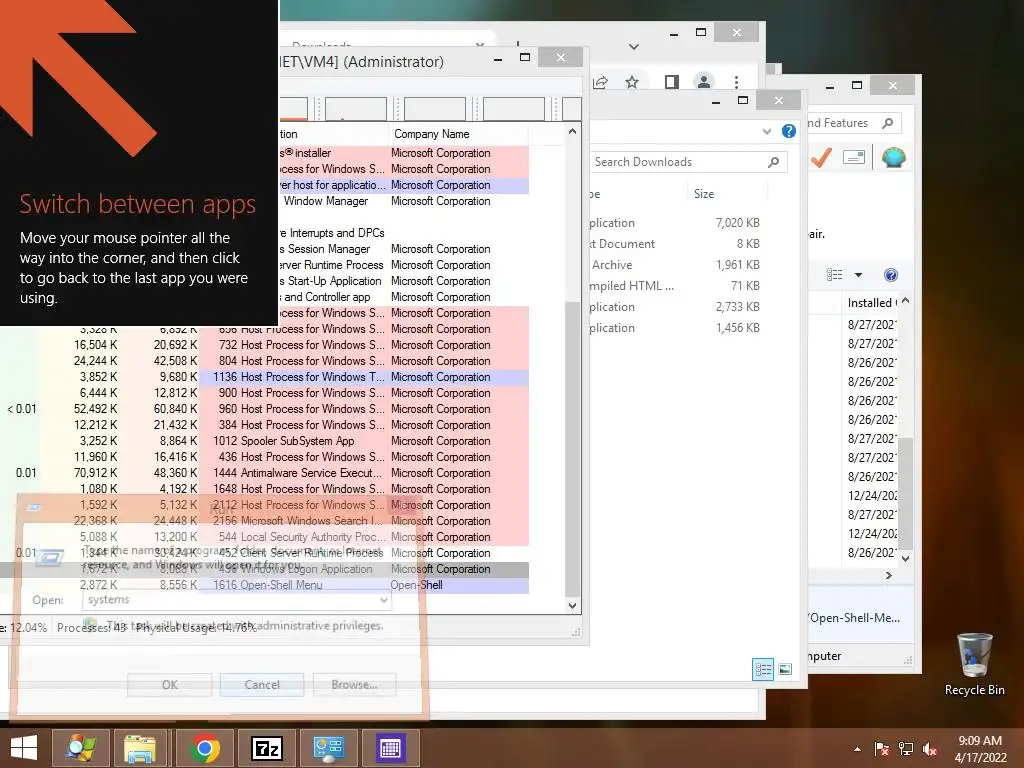The width and height of the screenshot is (1024, 768).
Task: Click the orange checkmark toolbar icon
Action: click(x=821, y=157)
